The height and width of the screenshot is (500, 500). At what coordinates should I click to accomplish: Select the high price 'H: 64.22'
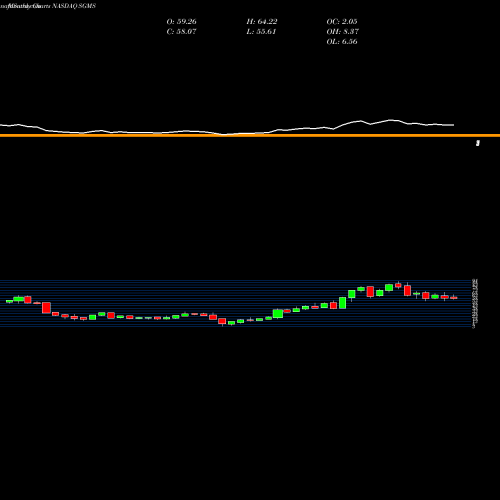(x=262, y=22)
